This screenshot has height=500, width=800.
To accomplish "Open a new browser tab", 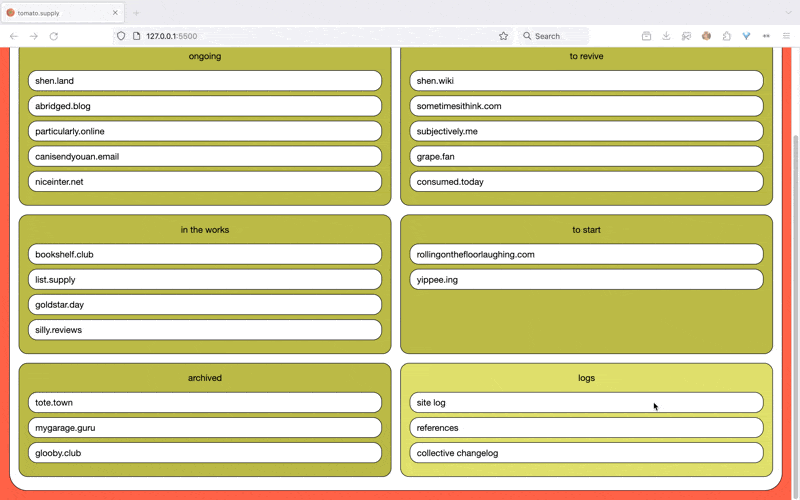I will [136, 13].
